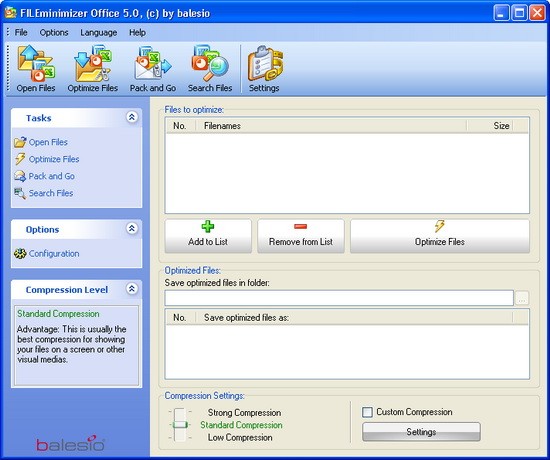Open the Options menu

[54, 32]
